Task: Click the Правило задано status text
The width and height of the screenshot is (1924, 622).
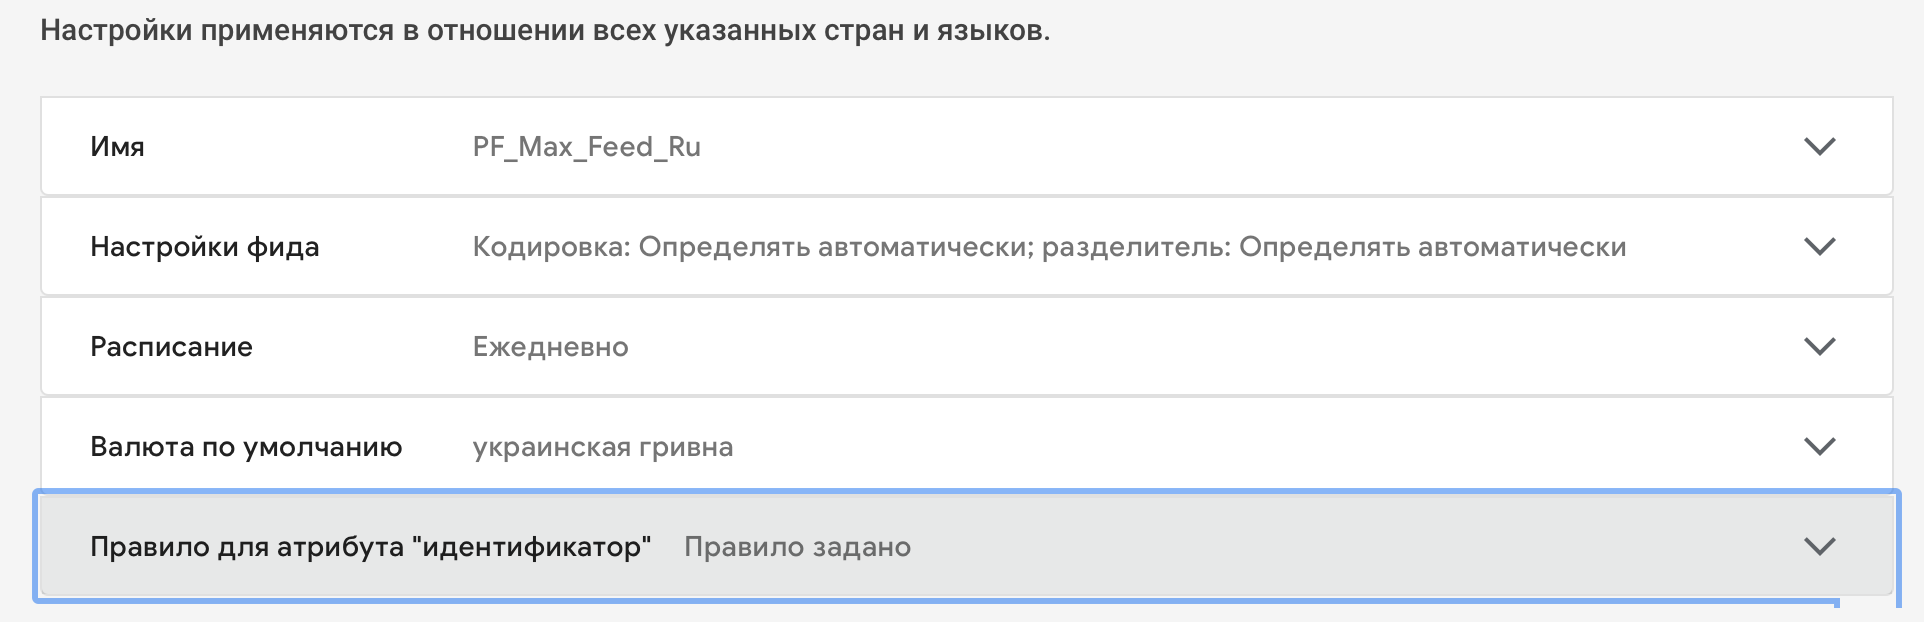Action: 797,547
